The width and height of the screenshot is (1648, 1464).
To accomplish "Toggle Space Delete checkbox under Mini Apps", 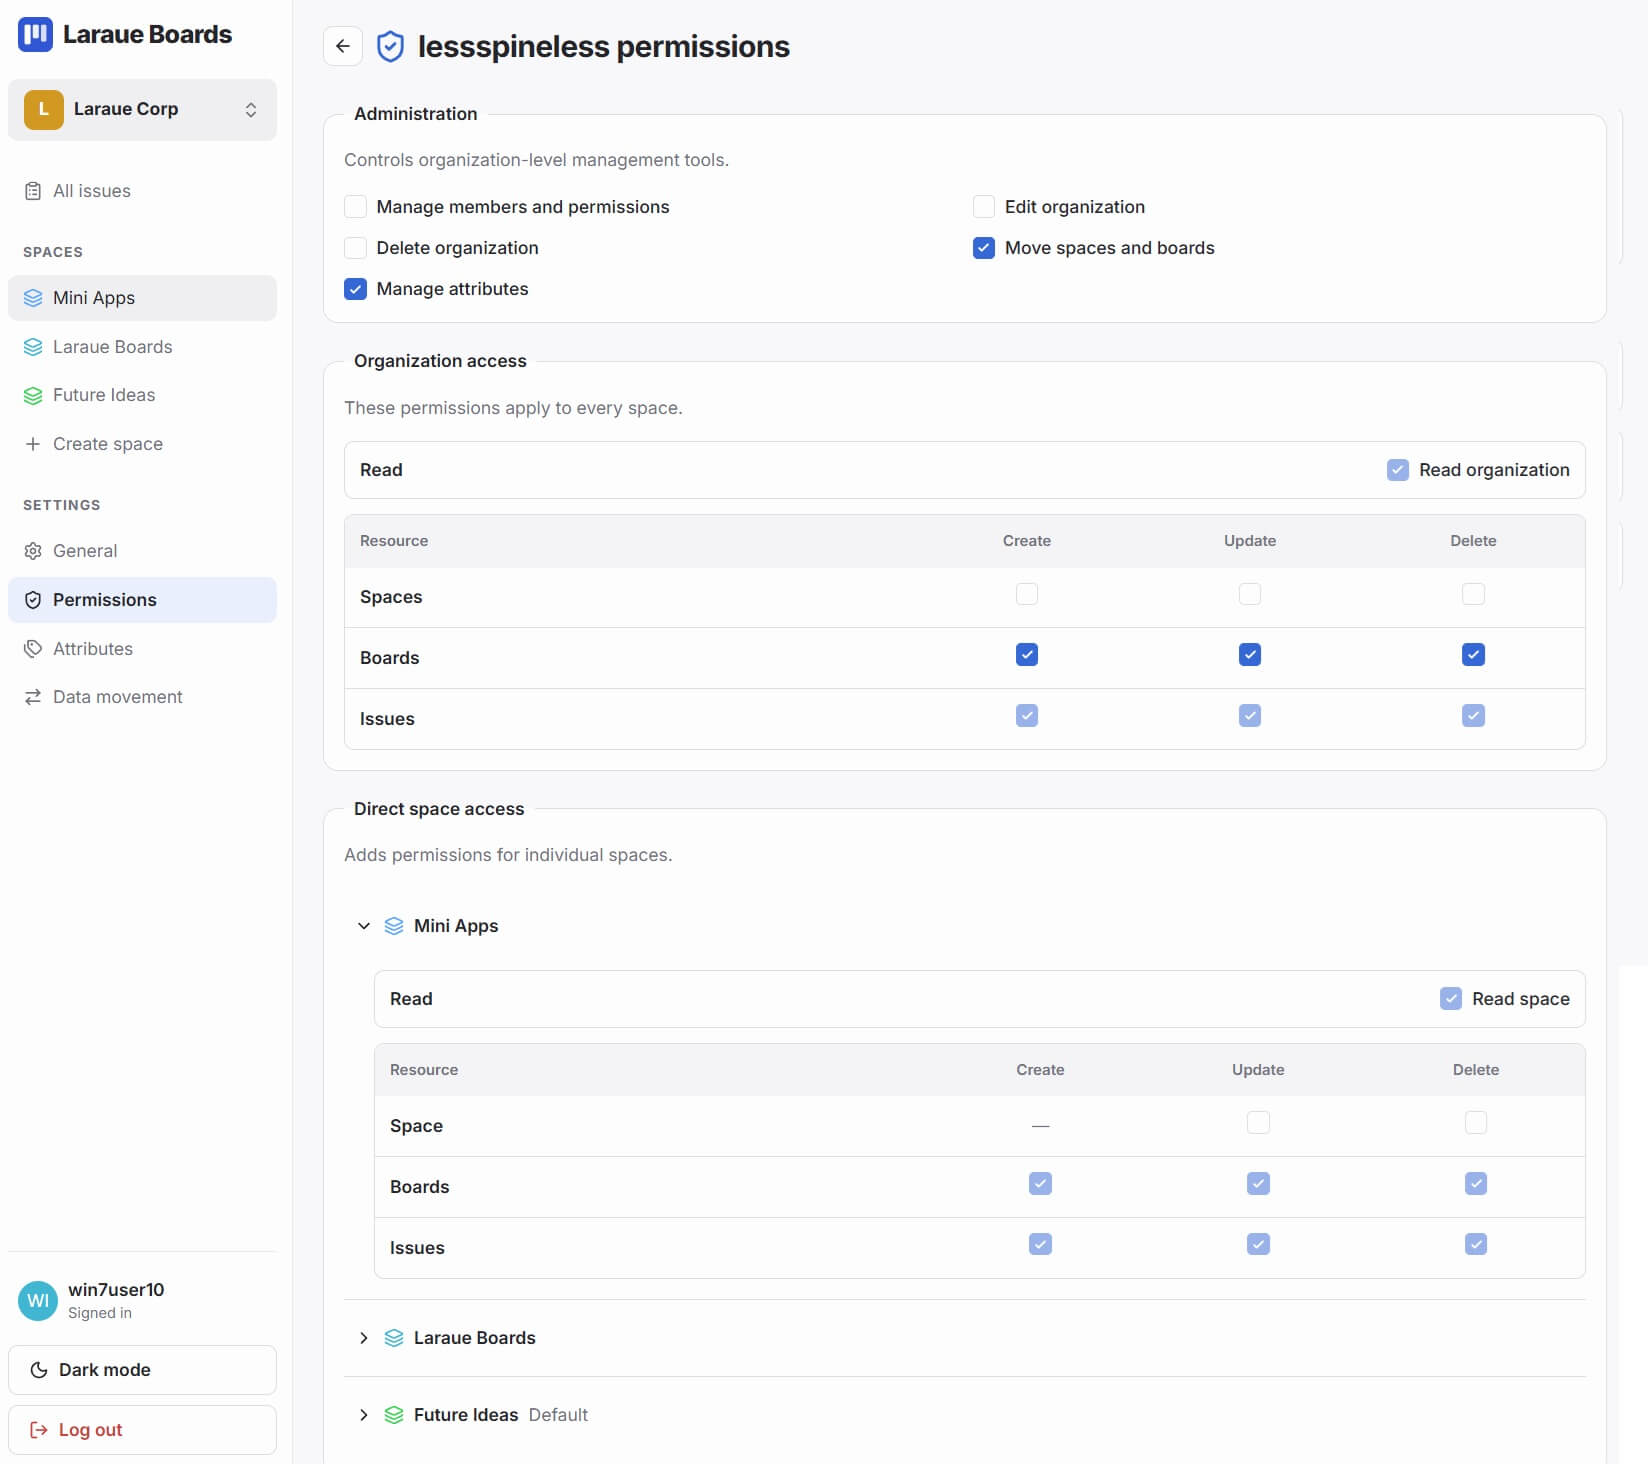I will pyautogui.click(x=1476, y=1123).
